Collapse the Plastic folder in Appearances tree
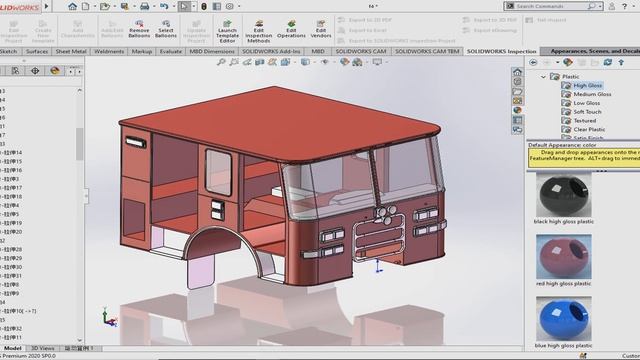The image size is (640, 360). tap(543, 77)
